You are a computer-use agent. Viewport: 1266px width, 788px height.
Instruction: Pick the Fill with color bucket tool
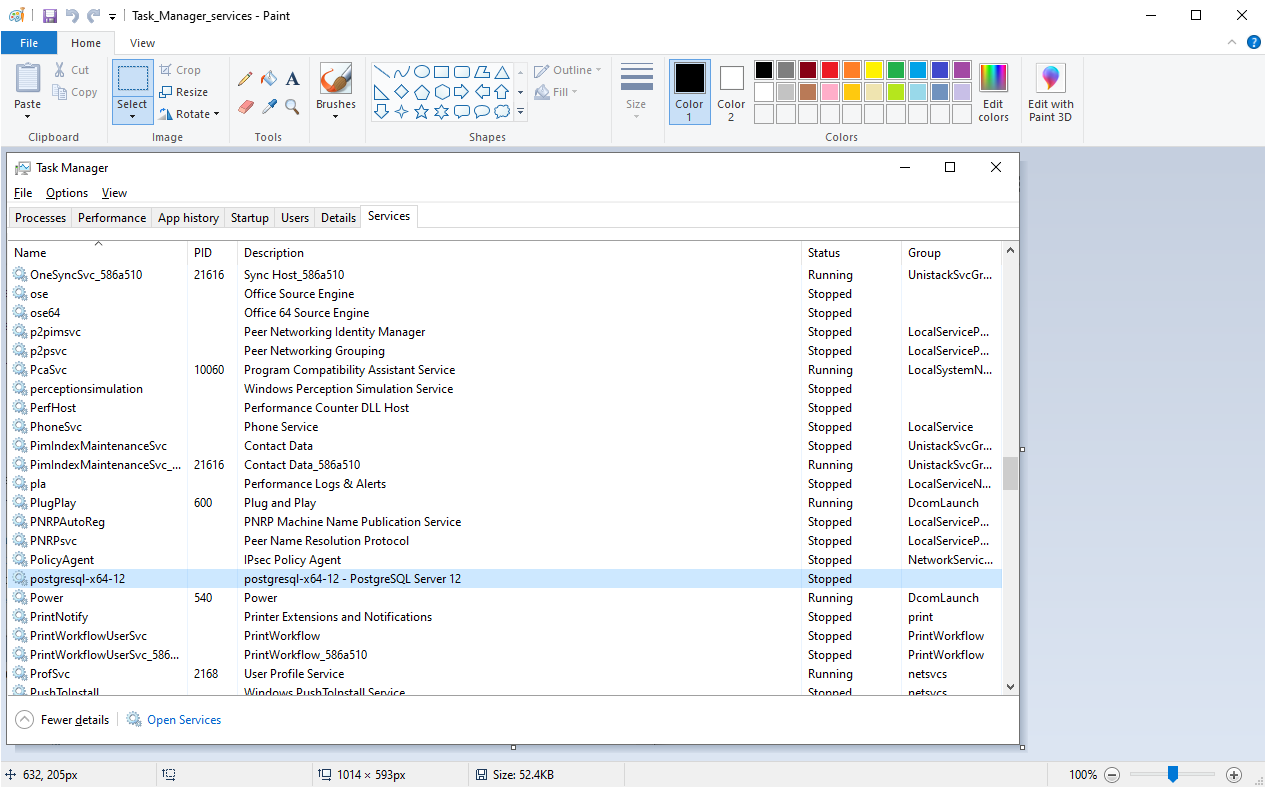268,78
